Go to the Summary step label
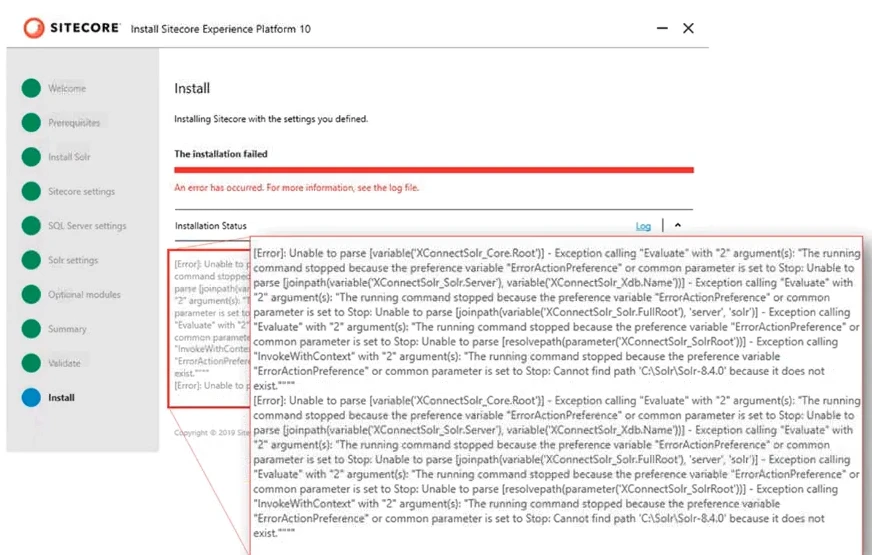 (67, 329)
